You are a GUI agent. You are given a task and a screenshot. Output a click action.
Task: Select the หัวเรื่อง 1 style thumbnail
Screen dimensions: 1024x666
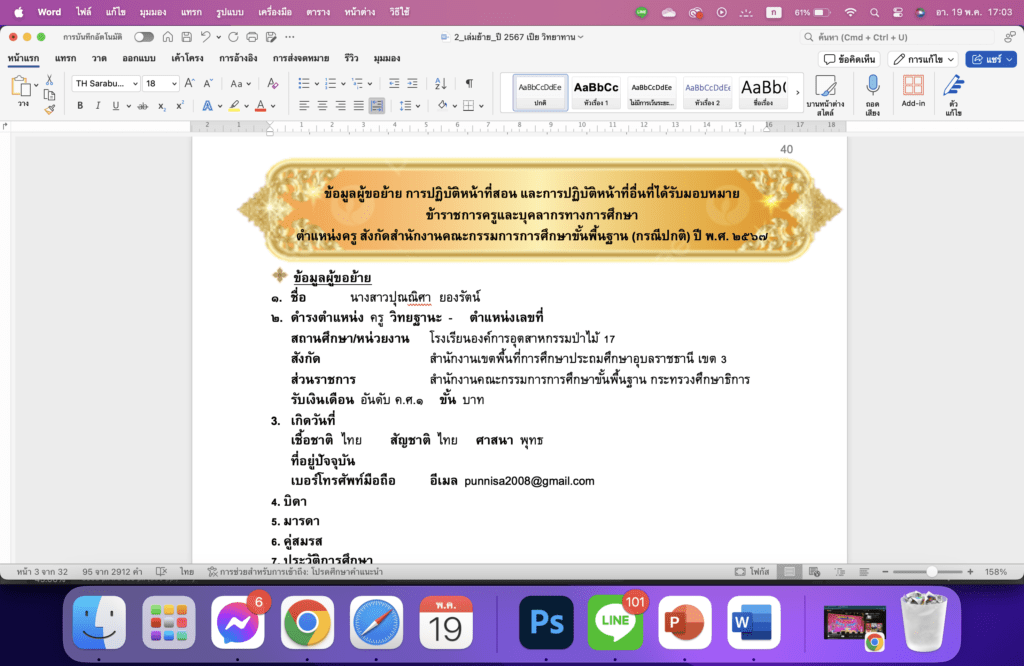click(596, 92)
